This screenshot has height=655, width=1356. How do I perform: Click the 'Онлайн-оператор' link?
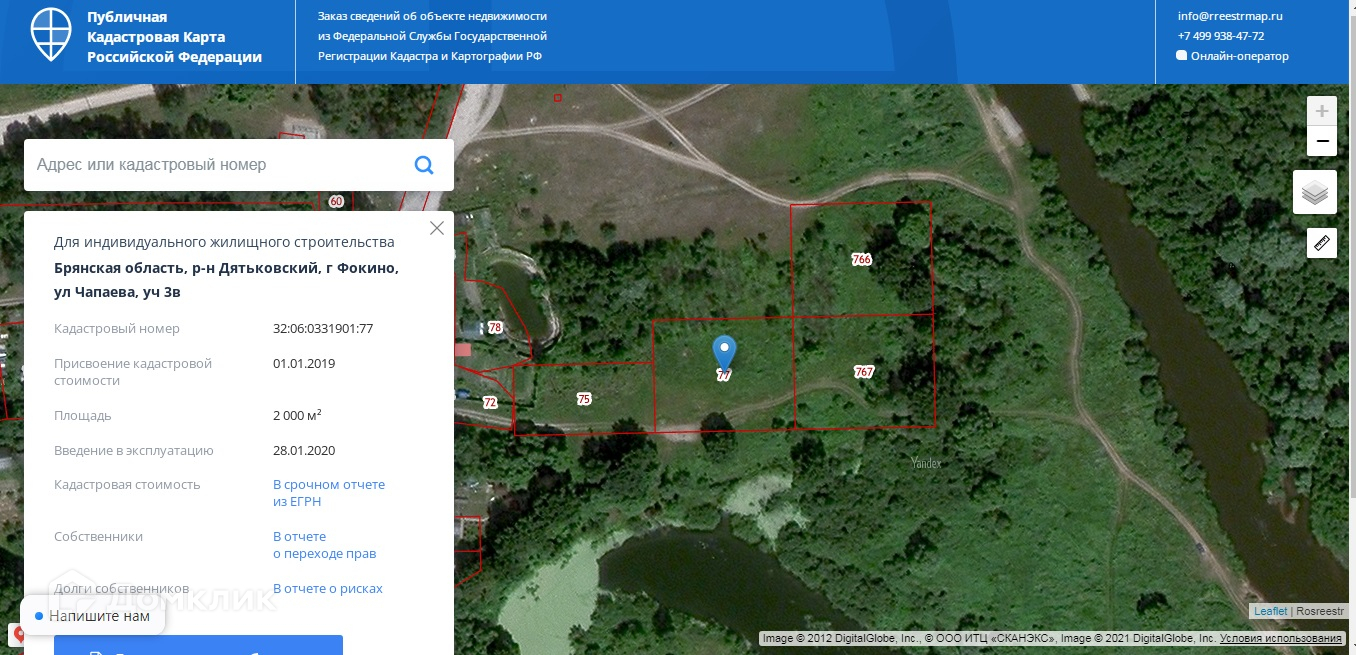click(1240, 56)
